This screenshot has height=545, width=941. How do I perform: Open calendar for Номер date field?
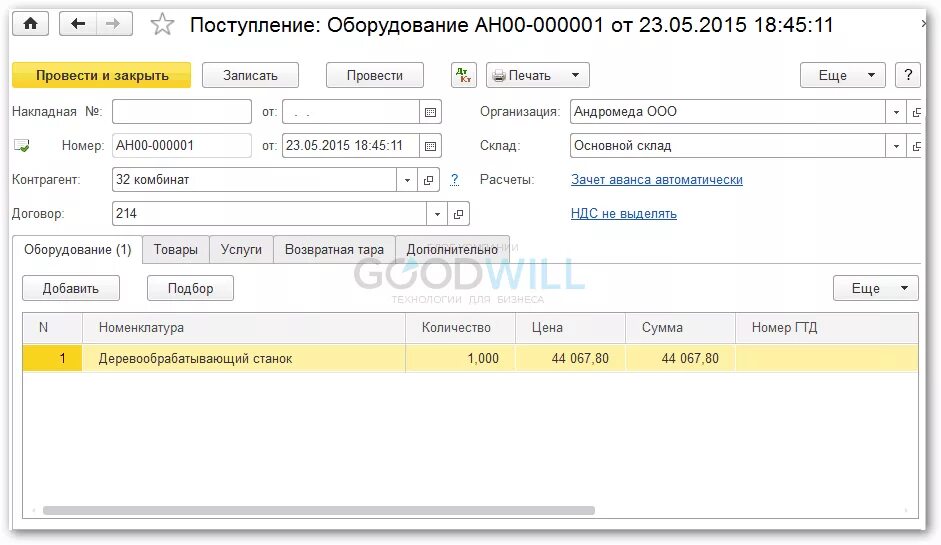(430, 146)
